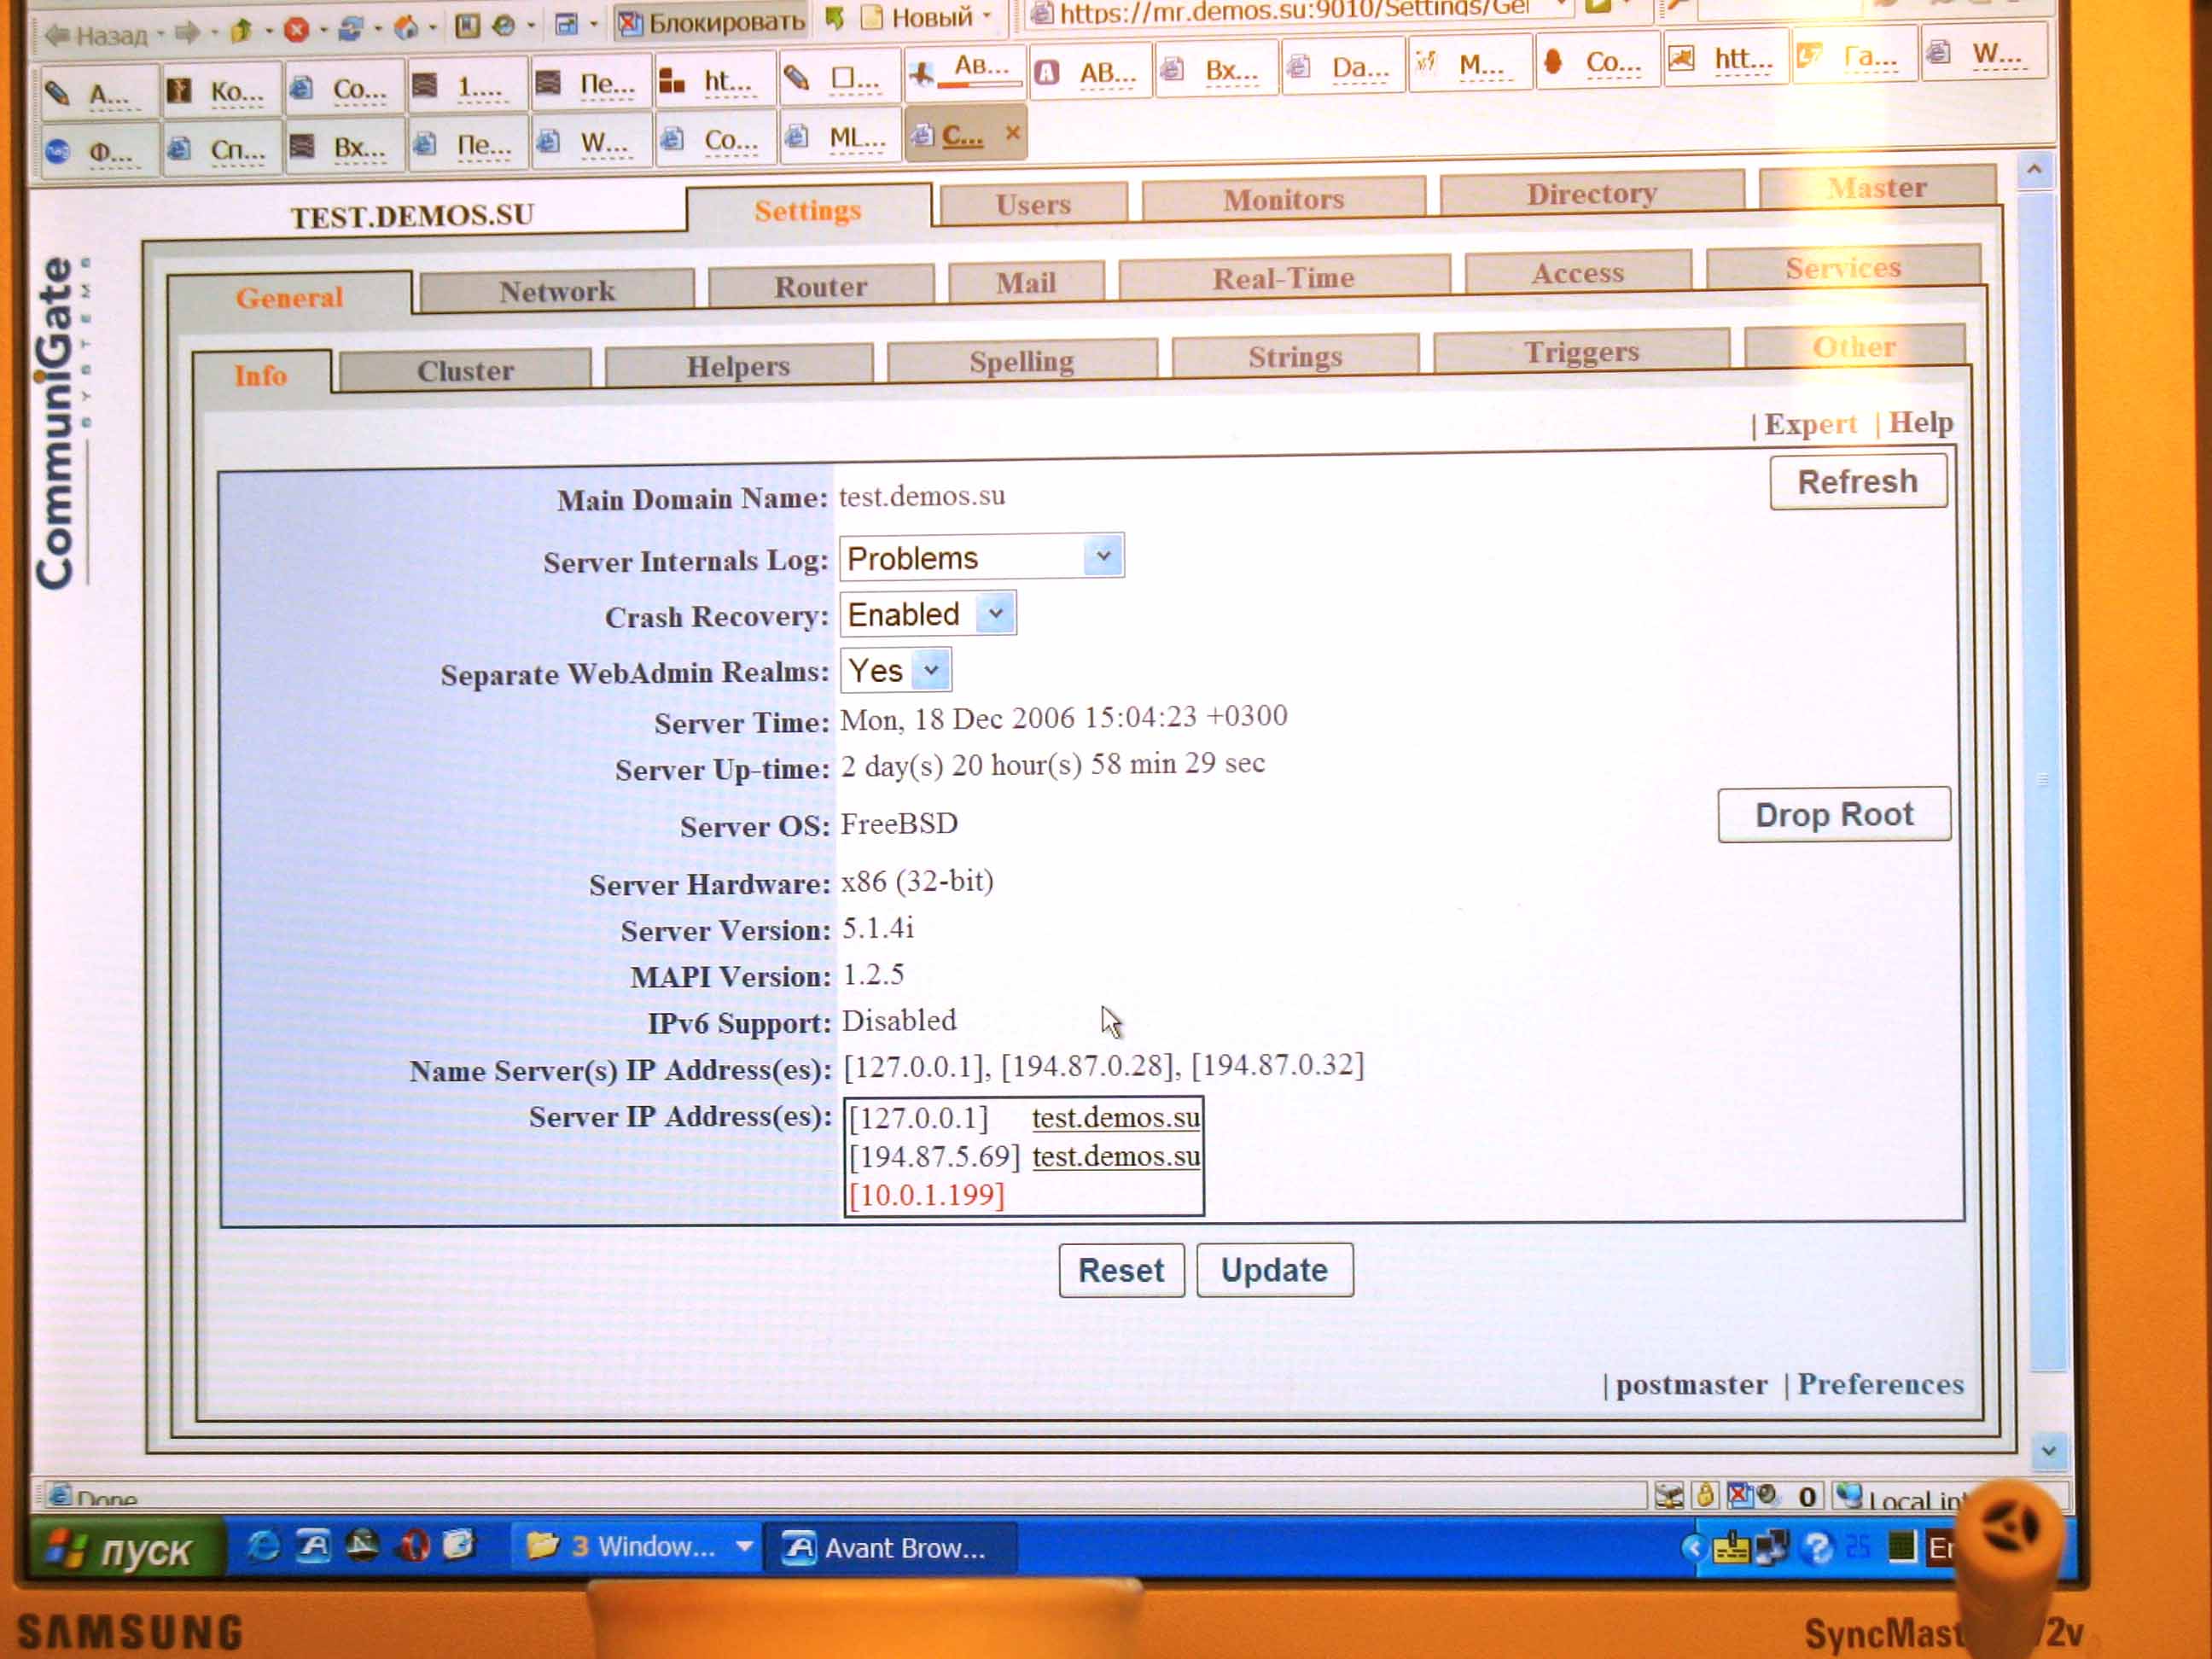This screenshot has width=2212, height=1659.
Task: Click Server Version value 5.1.4i
Action: [877, 928]
